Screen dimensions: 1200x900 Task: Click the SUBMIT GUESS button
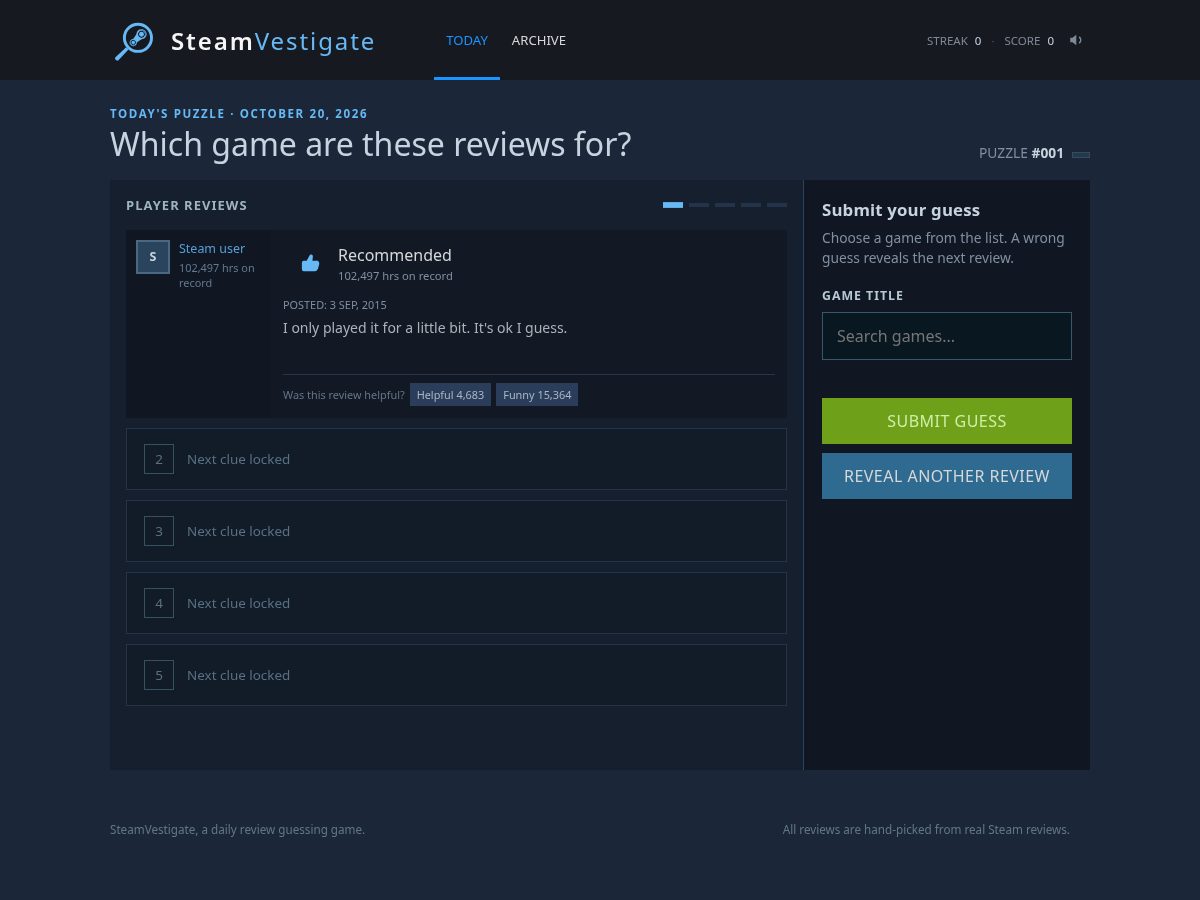pos(947,421)
